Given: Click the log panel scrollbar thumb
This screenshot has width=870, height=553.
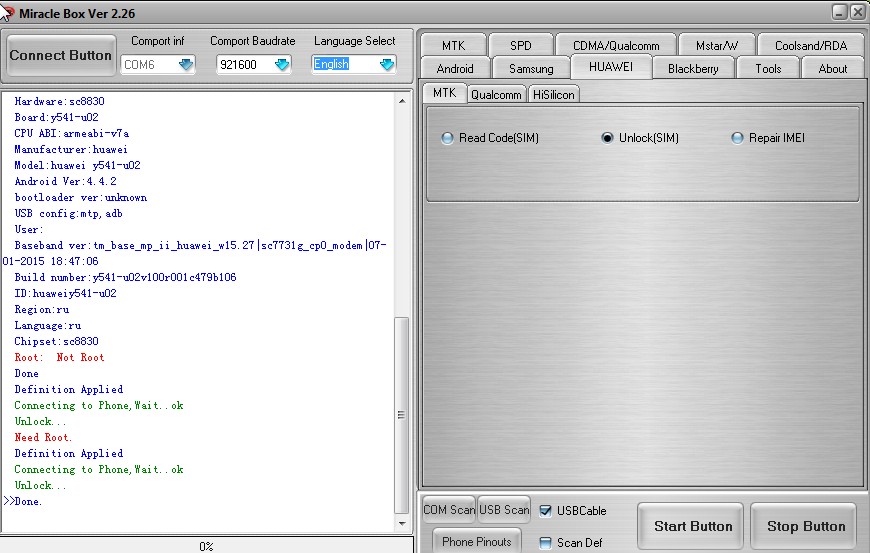Looking at the screenshot, I should pyautogui.click(x=402, y=415).
